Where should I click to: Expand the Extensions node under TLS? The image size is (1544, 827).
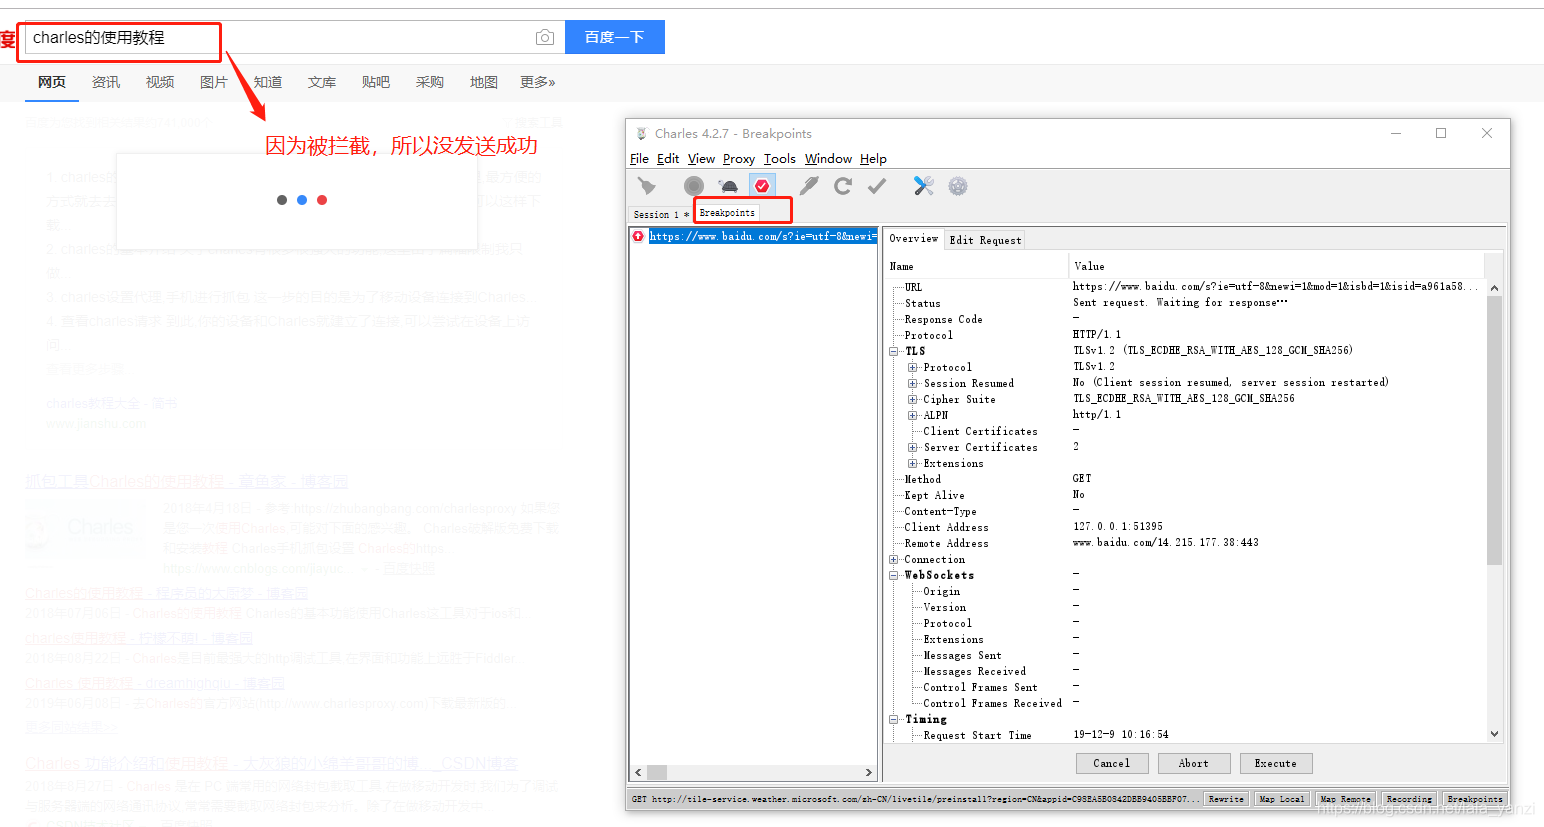(x=912, y=463)
